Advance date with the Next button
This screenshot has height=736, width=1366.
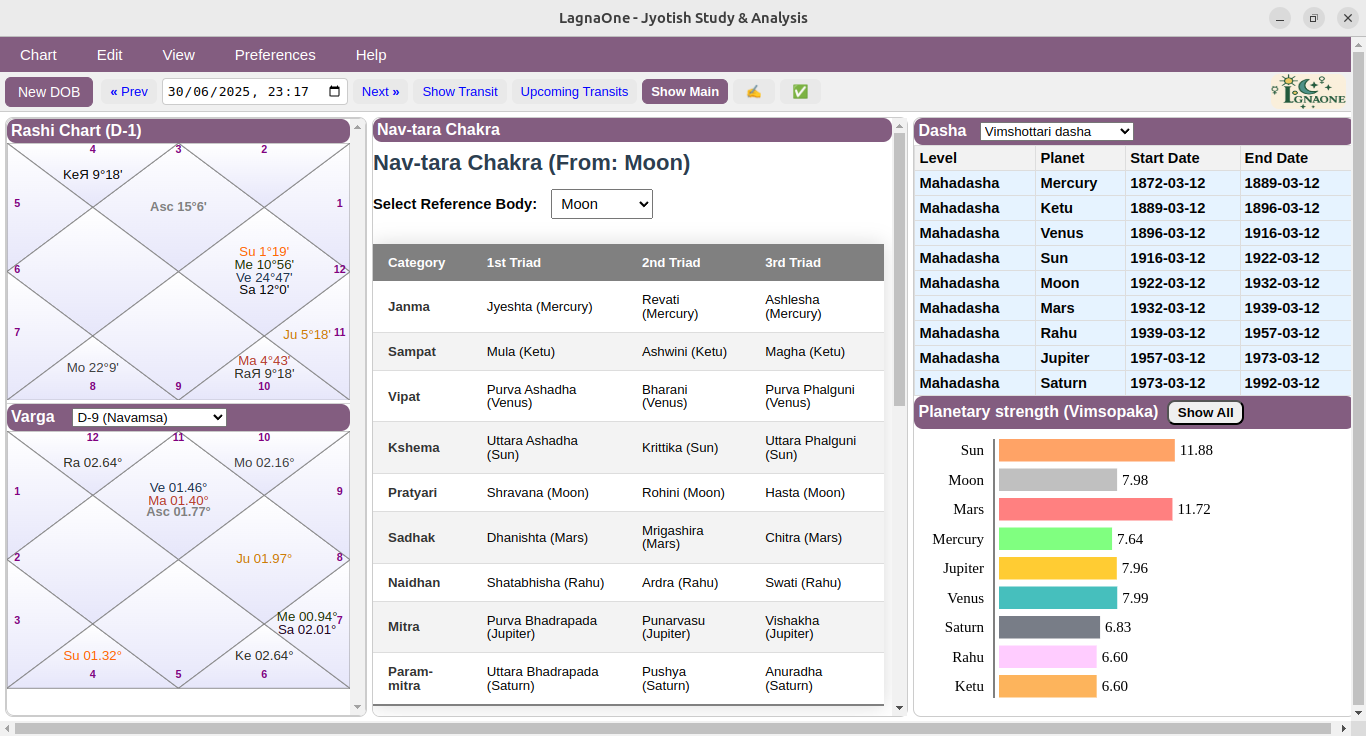380,91
